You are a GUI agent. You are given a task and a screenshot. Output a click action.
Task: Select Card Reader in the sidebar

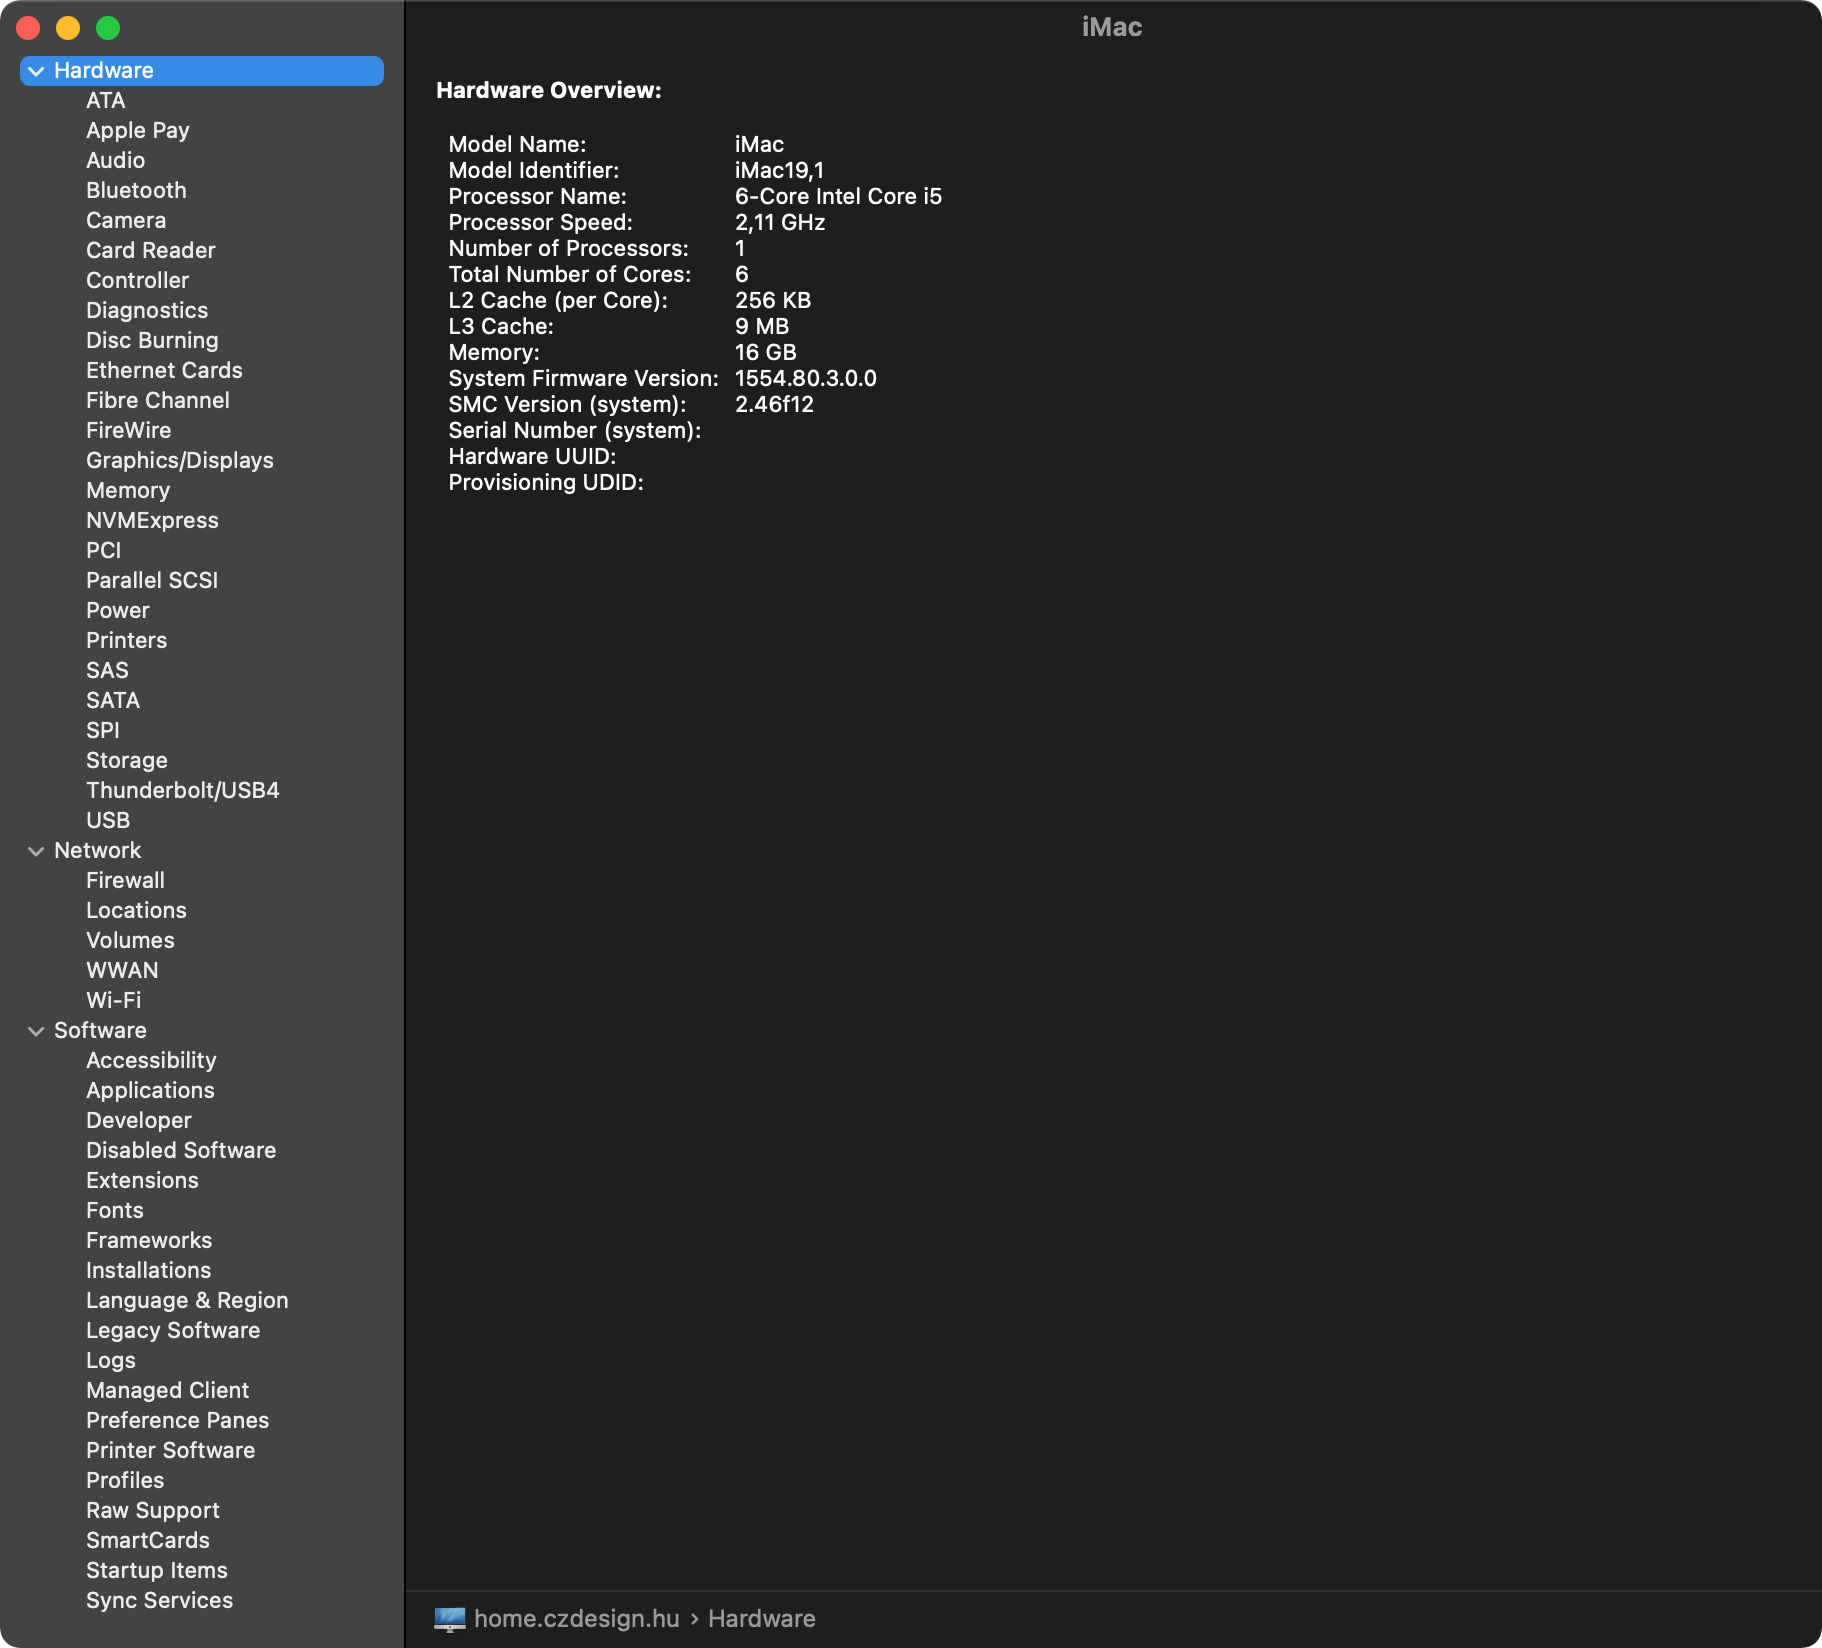pos(151,251)
